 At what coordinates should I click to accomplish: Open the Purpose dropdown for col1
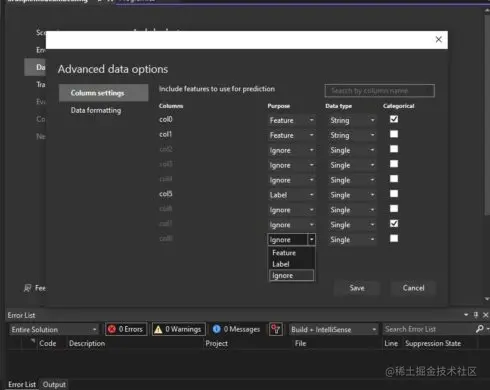point(291,135)
